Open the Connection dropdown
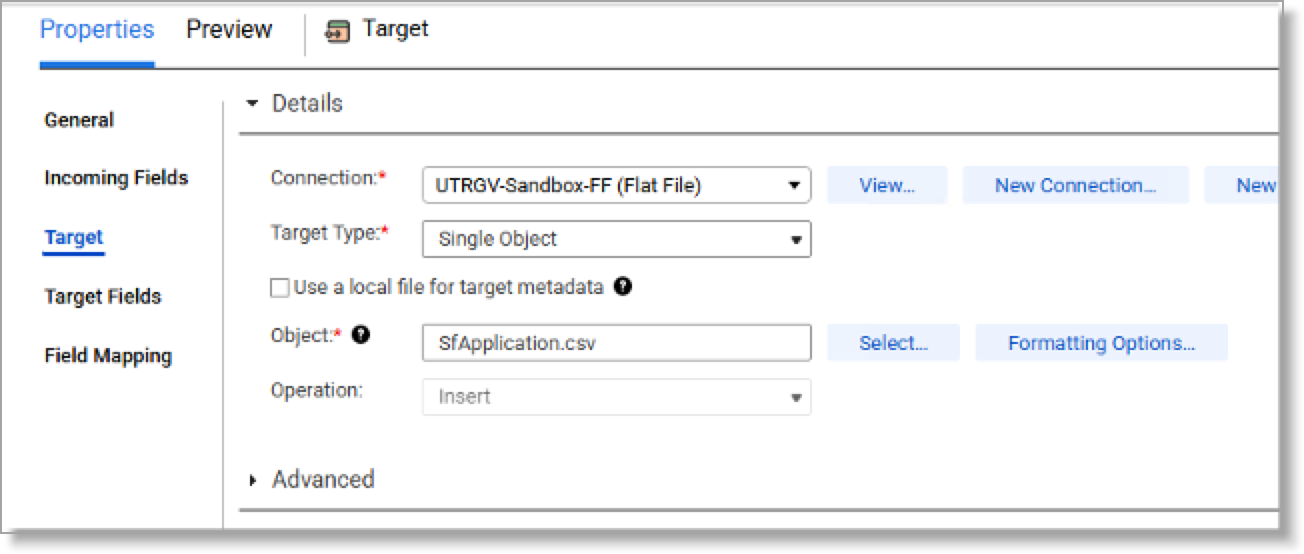The height and width of the screenshot is (554, 1304). point(616,185)
